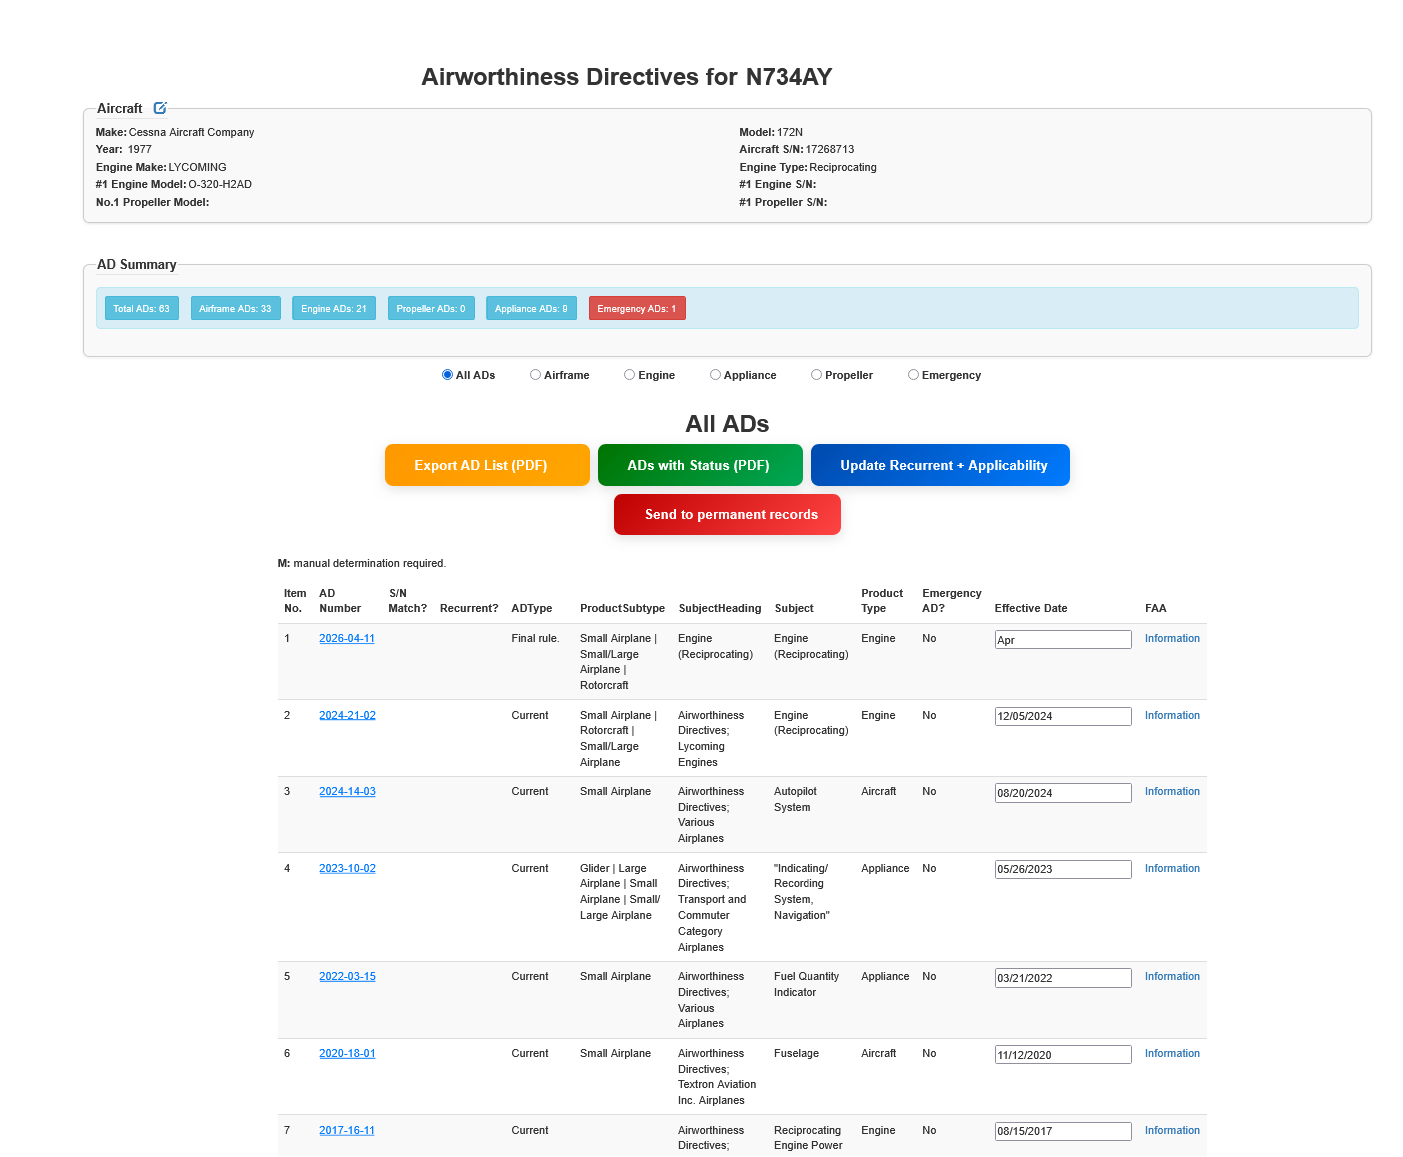Click the effective date field 05/26/2023
Screen dimensions: 1403x1157
[x=1063, y=869]
